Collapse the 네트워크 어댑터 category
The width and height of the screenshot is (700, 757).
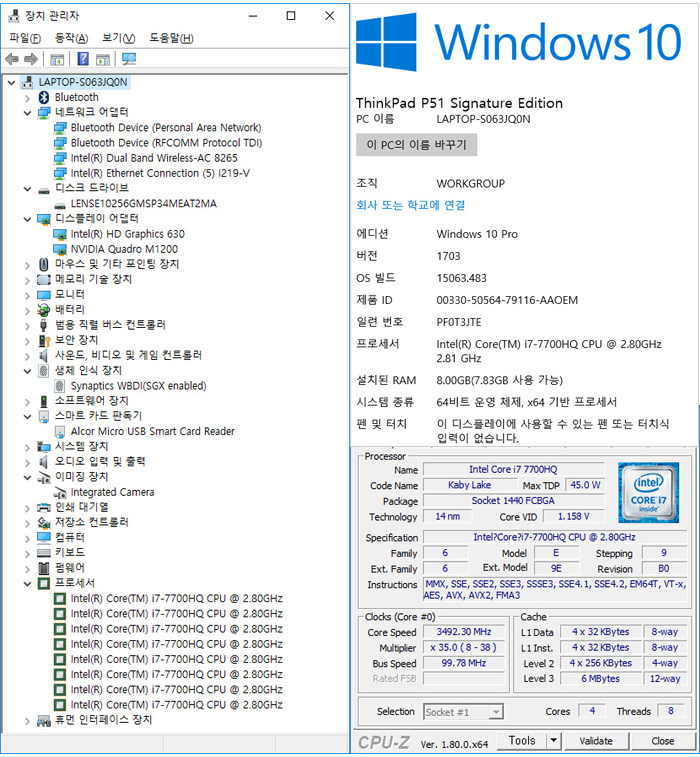tap(28, 113)
